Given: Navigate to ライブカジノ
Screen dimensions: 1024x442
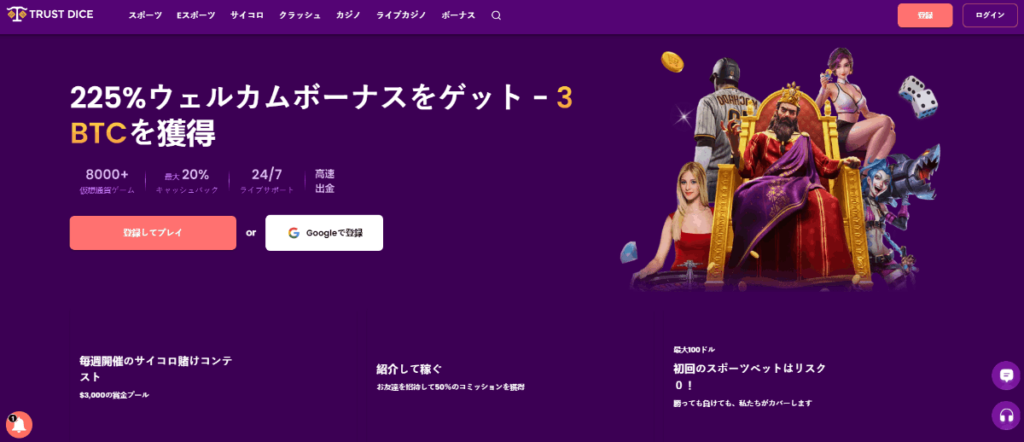Looking at the screenshot, I should [x=401, y=16].
